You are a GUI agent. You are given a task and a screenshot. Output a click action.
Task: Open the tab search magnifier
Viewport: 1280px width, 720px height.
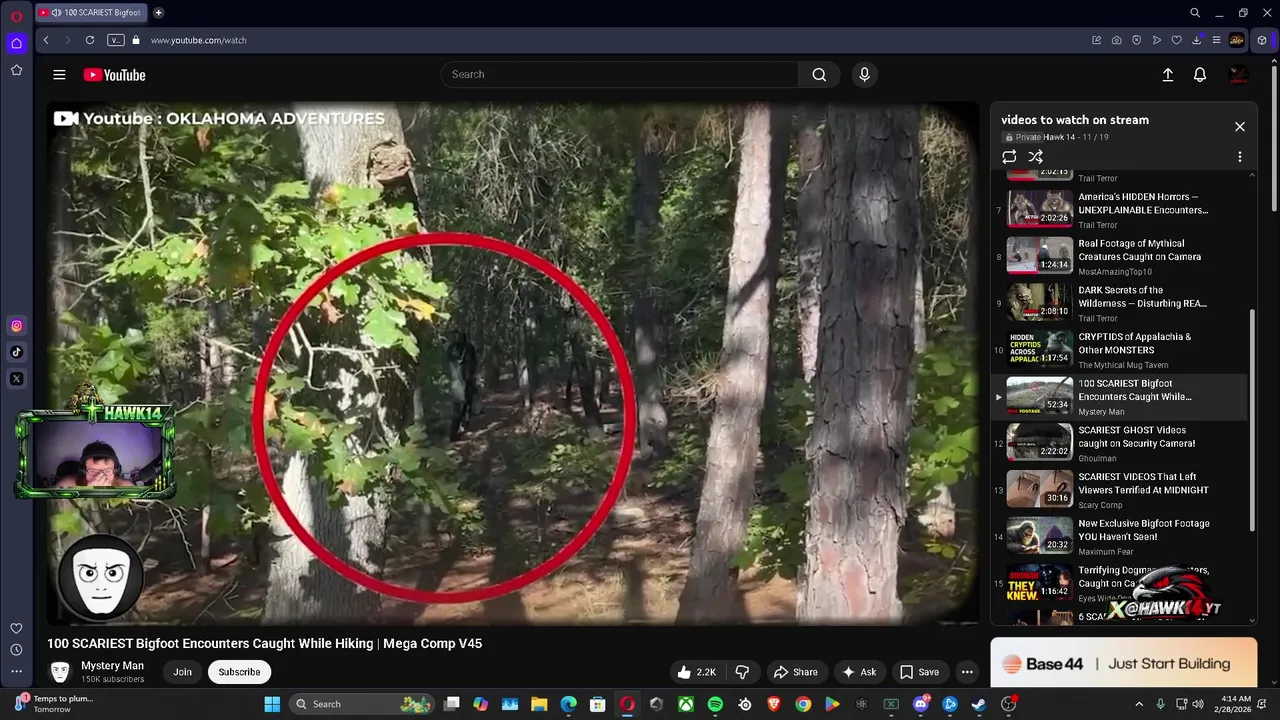click(1195, 13)
